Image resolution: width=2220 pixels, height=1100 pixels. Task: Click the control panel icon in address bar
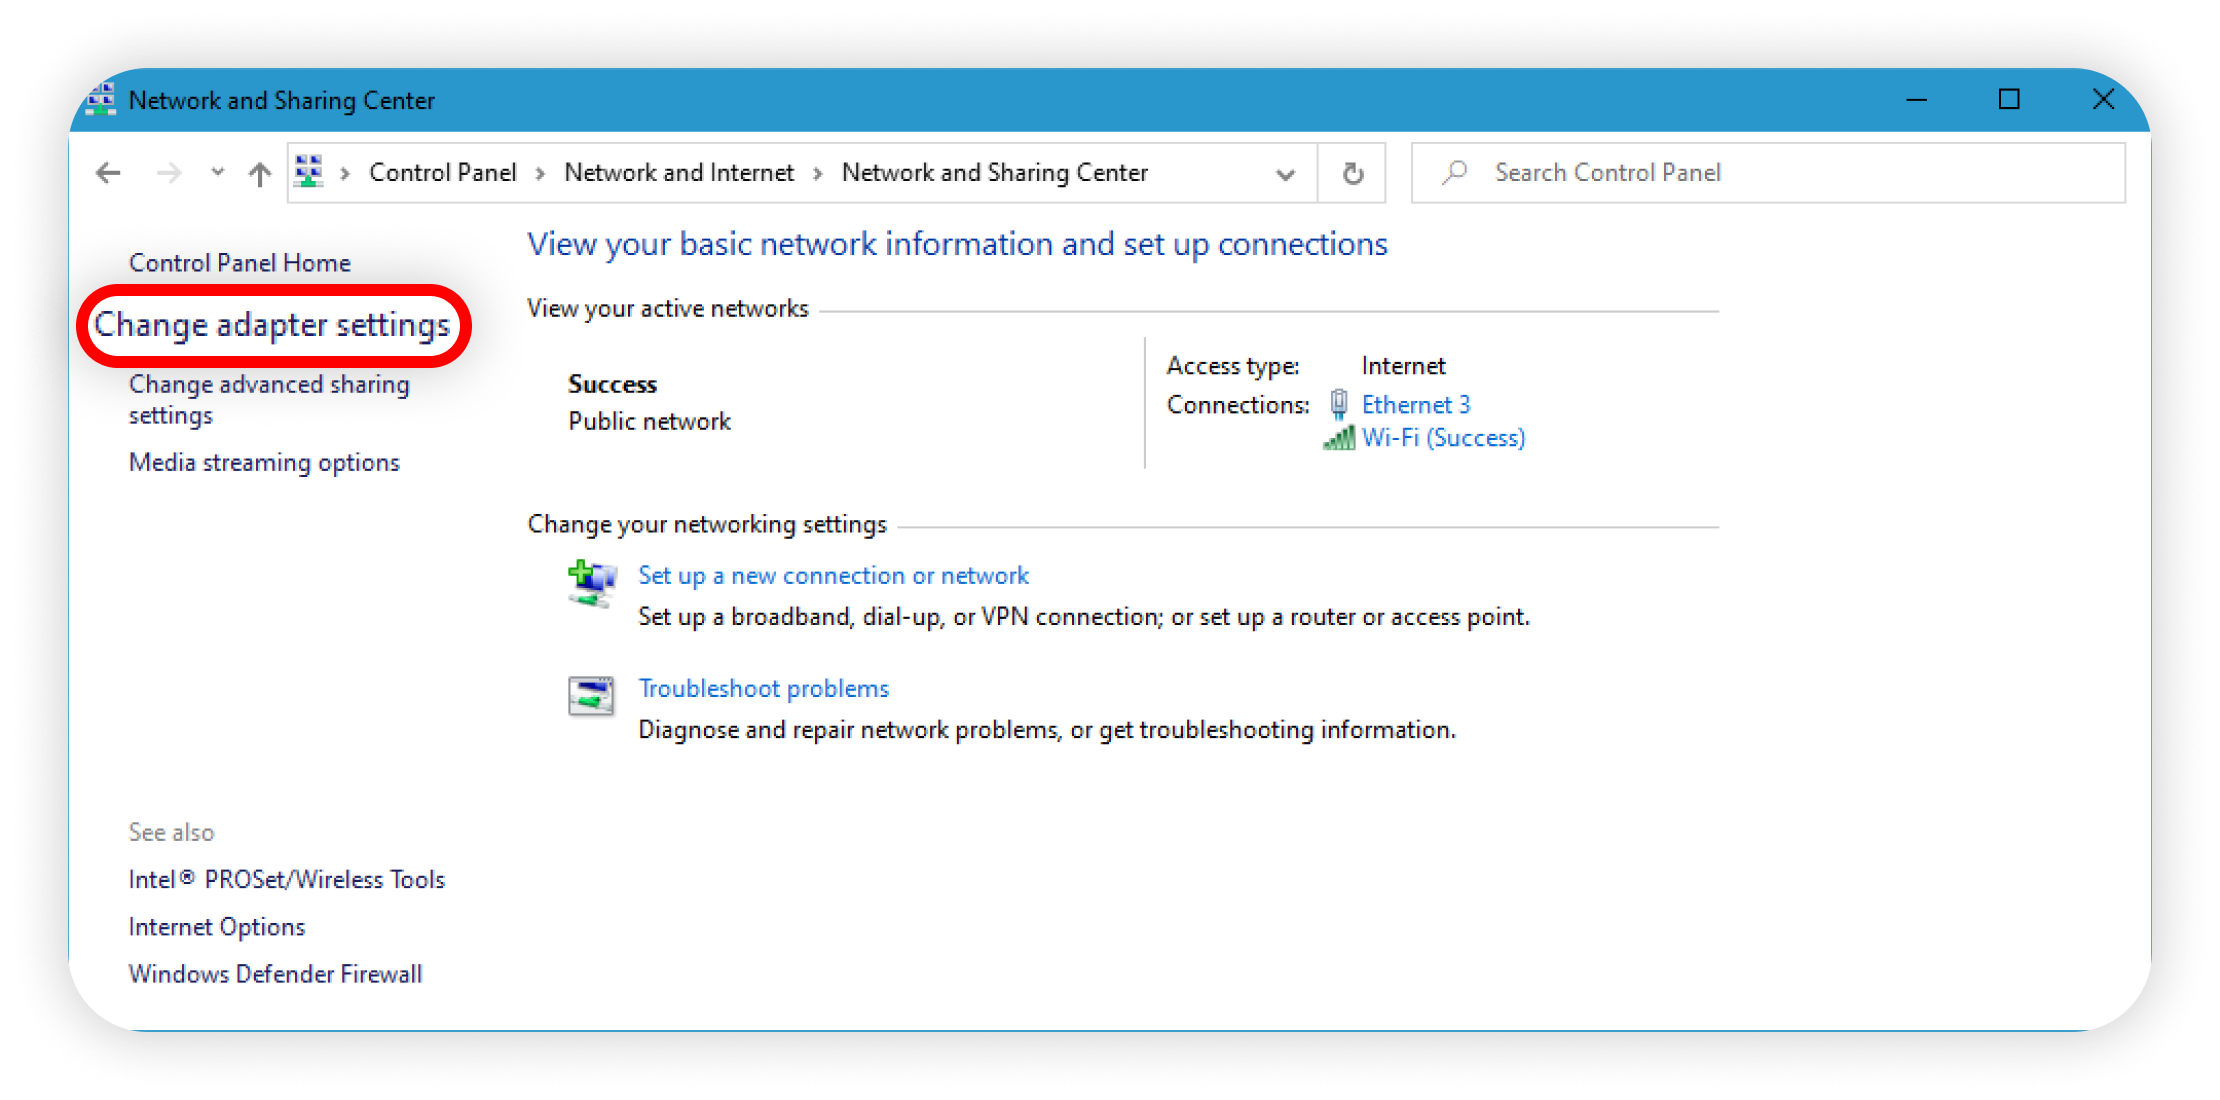point(309,172)
